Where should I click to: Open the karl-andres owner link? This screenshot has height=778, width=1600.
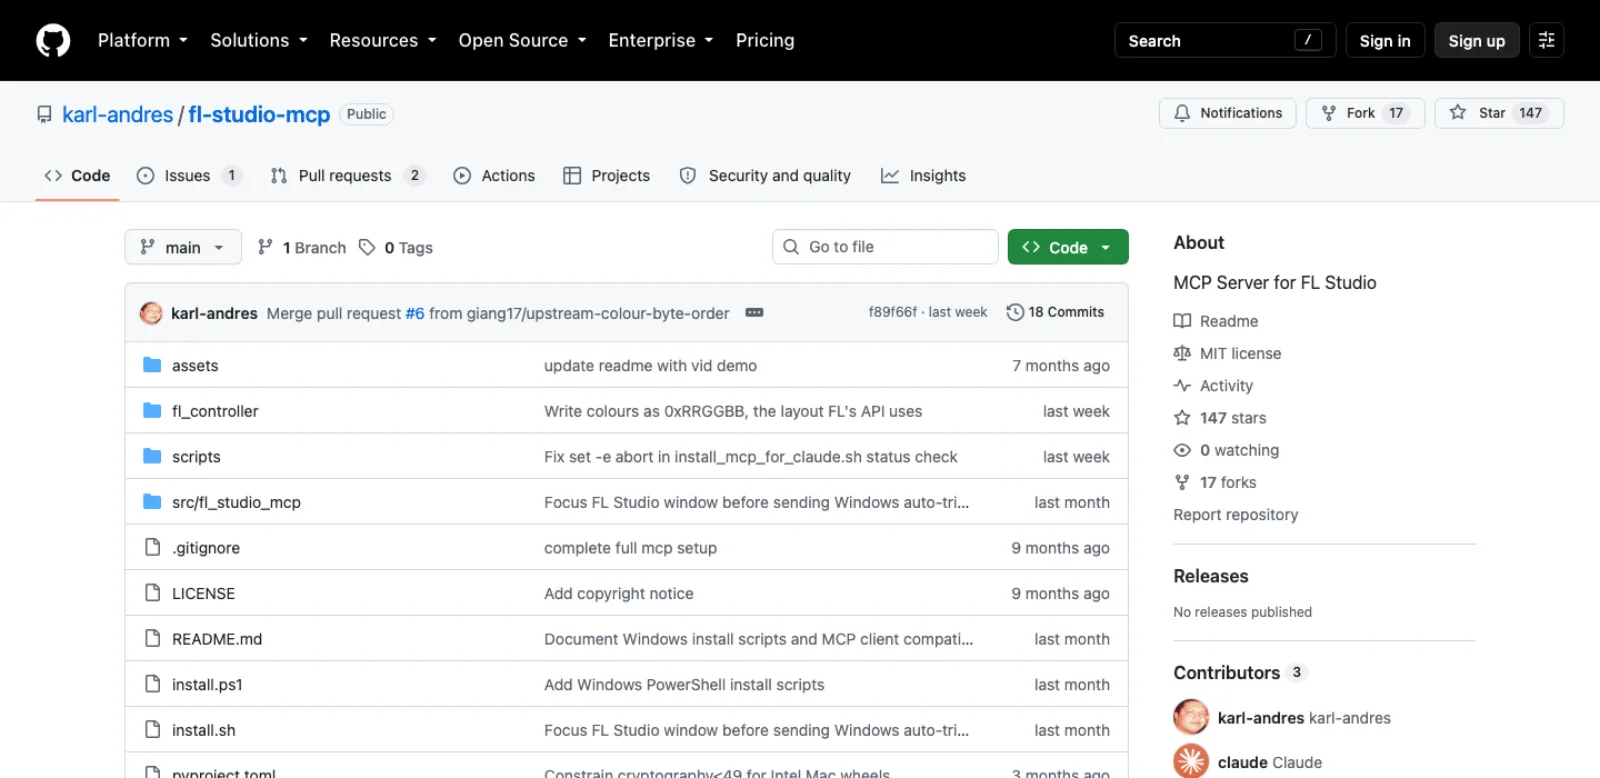pyautogui.click(x=118, y=115)
